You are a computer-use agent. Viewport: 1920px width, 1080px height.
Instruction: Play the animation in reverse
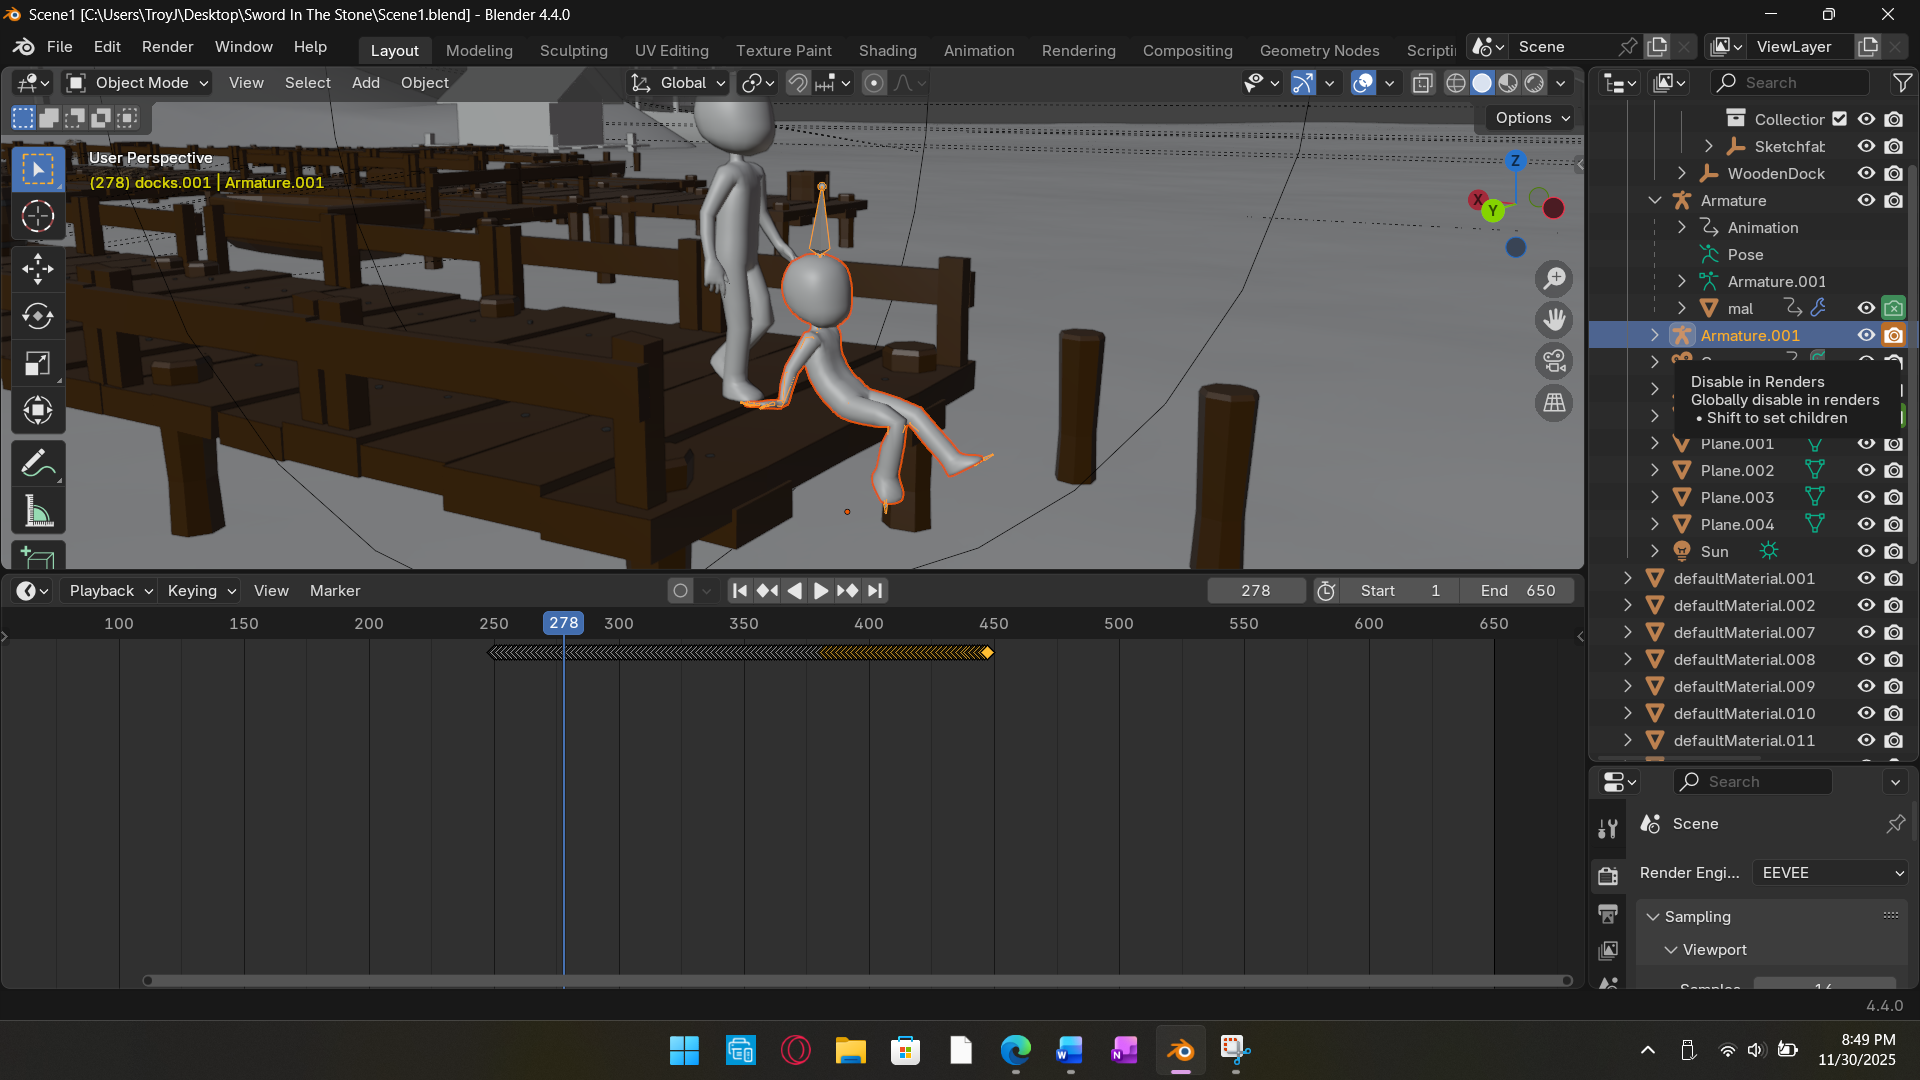[x=794, y=591]
